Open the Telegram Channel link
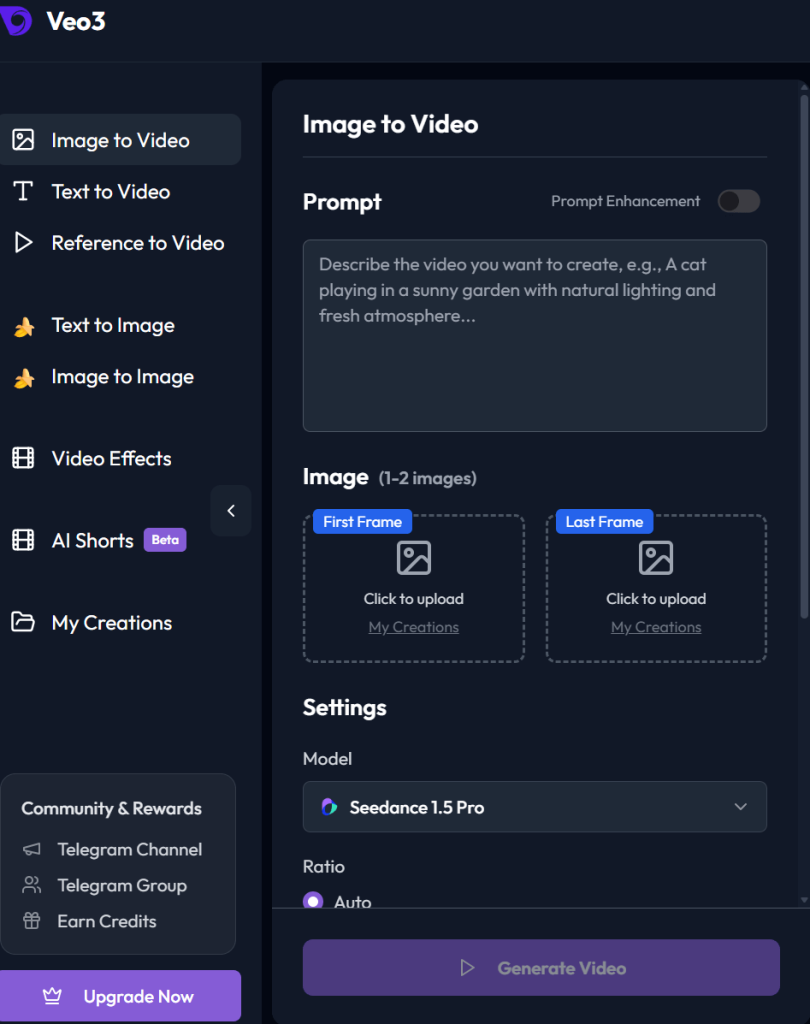810x1024 pixels. tap(129, 850)
